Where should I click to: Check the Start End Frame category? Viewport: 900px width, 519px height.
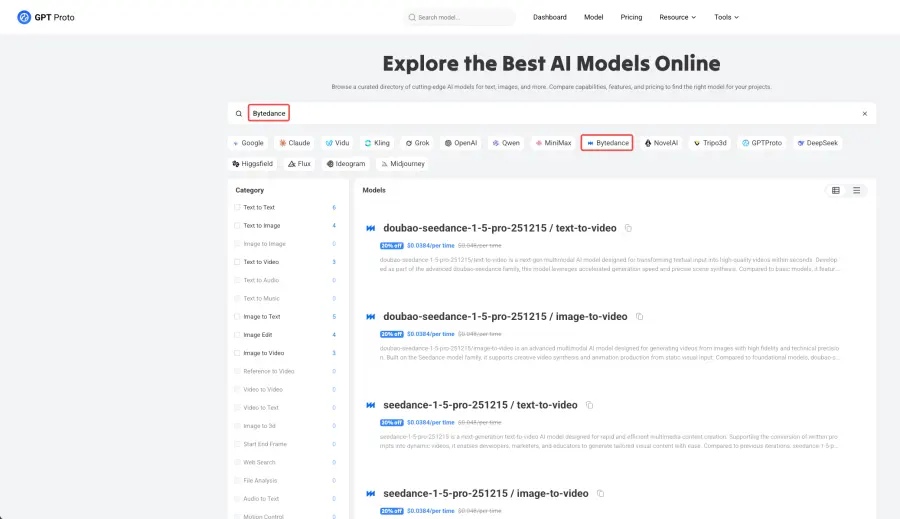coord(237,444)
